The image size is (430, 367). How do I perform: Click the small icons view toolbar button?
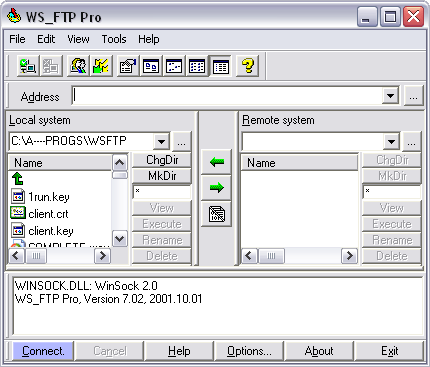[174, 66]
